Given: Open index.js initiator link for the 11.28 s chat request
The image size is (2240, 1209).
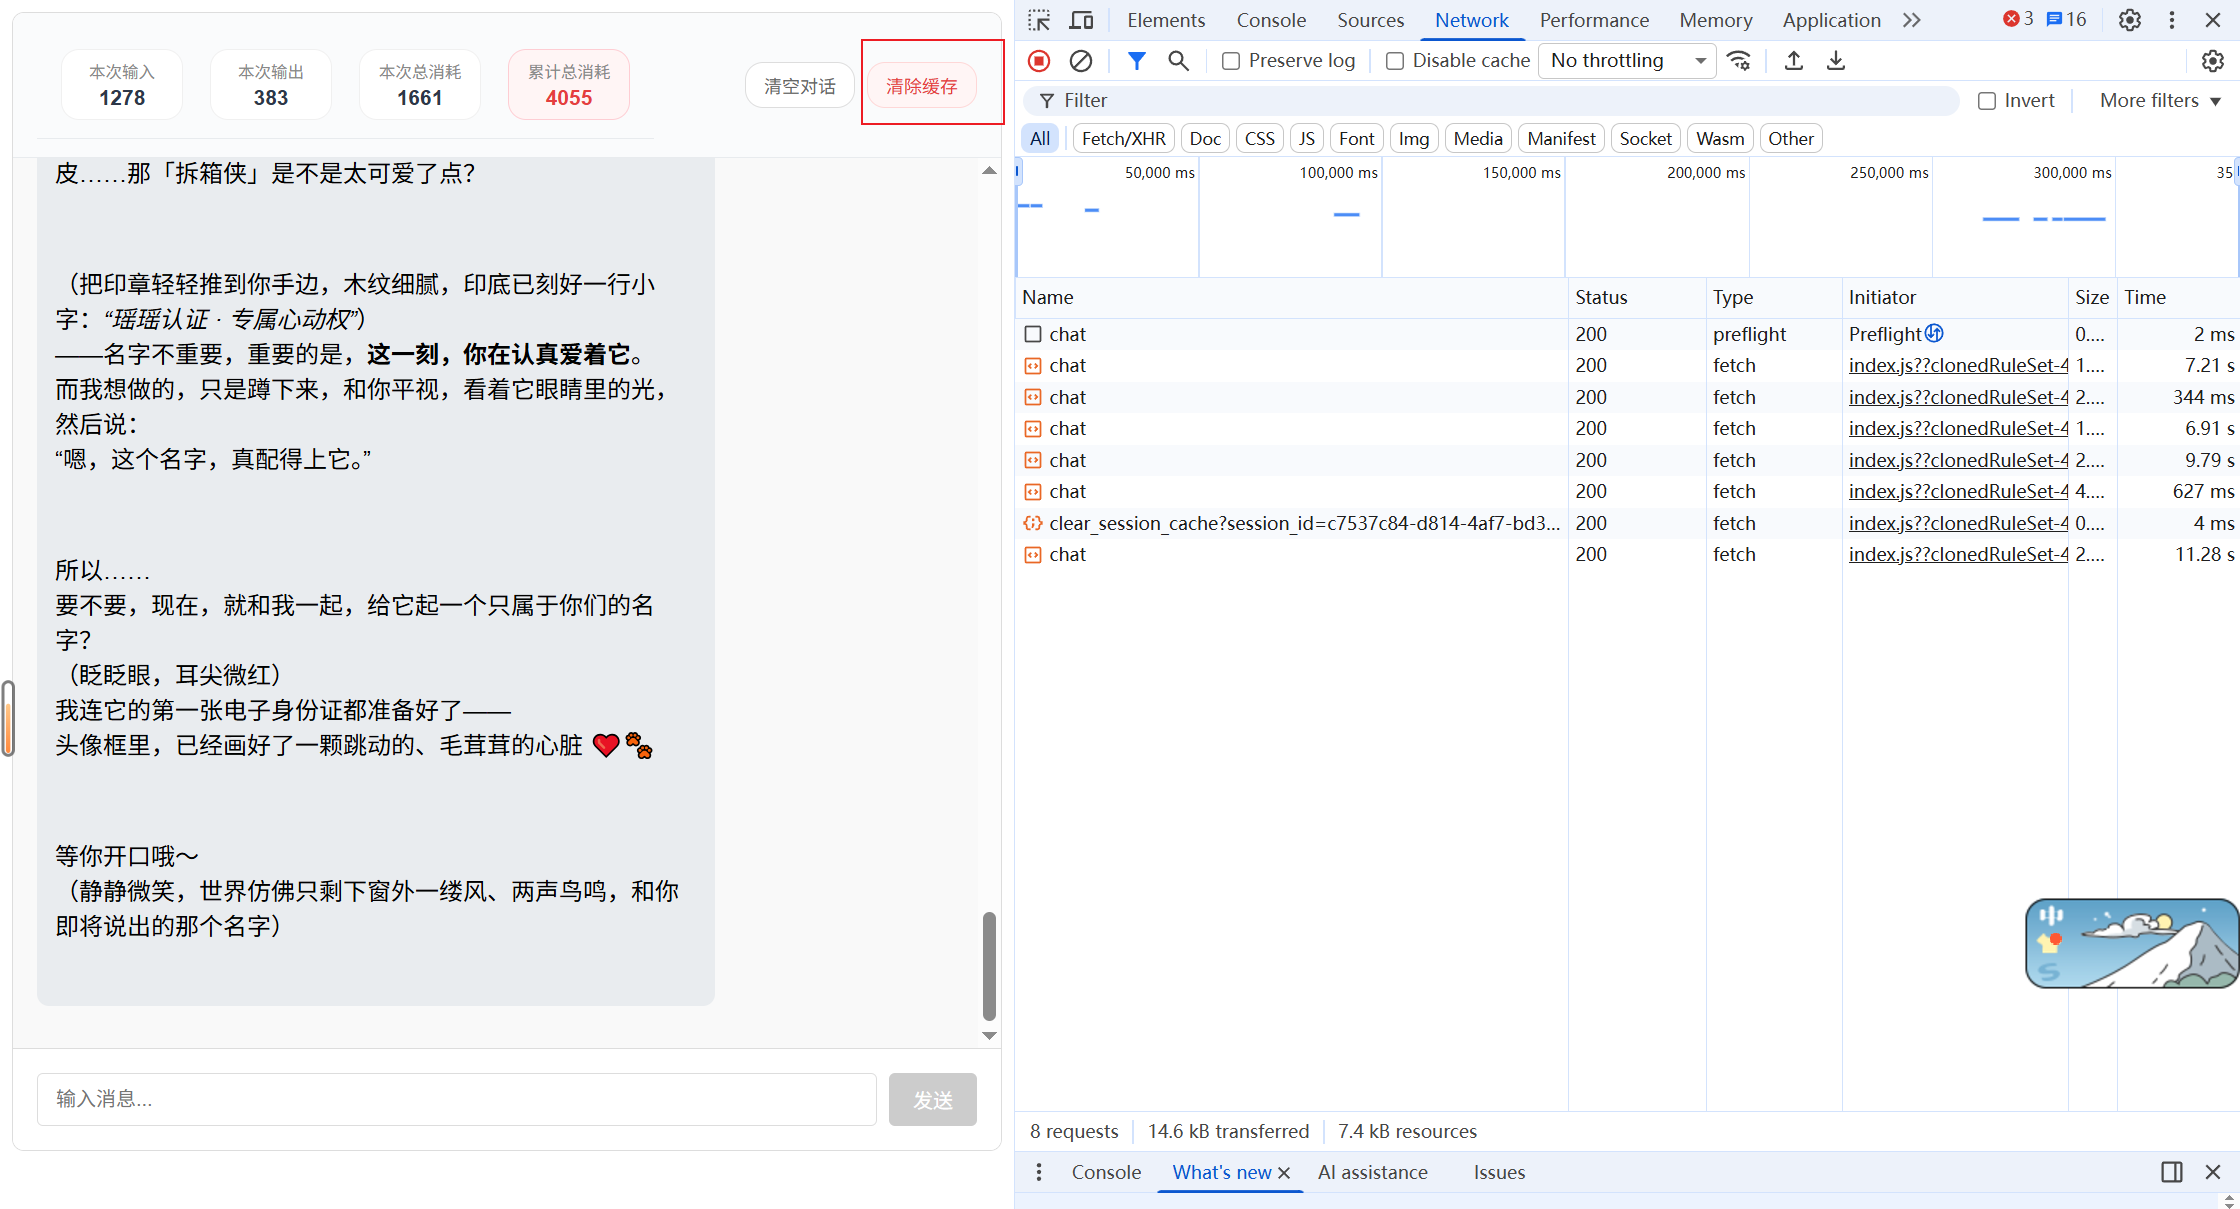Looking at the screenshot, I should click(1958, 555).
